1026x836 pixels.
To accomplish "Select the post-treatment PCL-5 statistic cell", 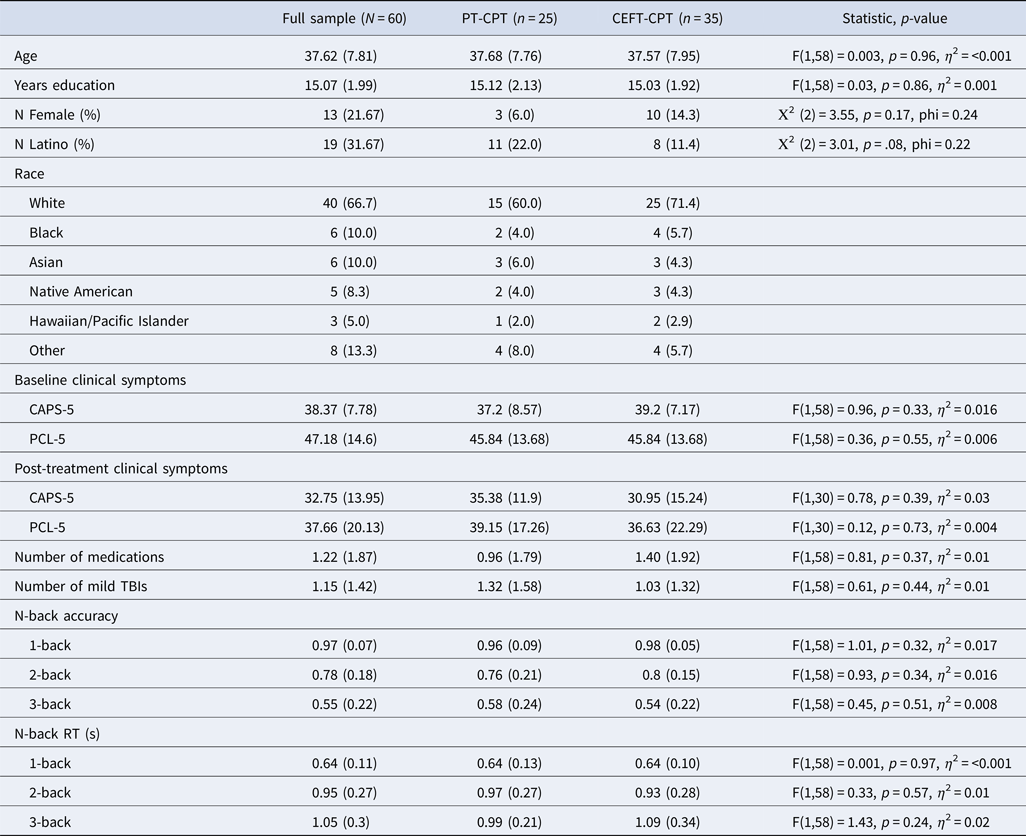I will tap(894, 527).
